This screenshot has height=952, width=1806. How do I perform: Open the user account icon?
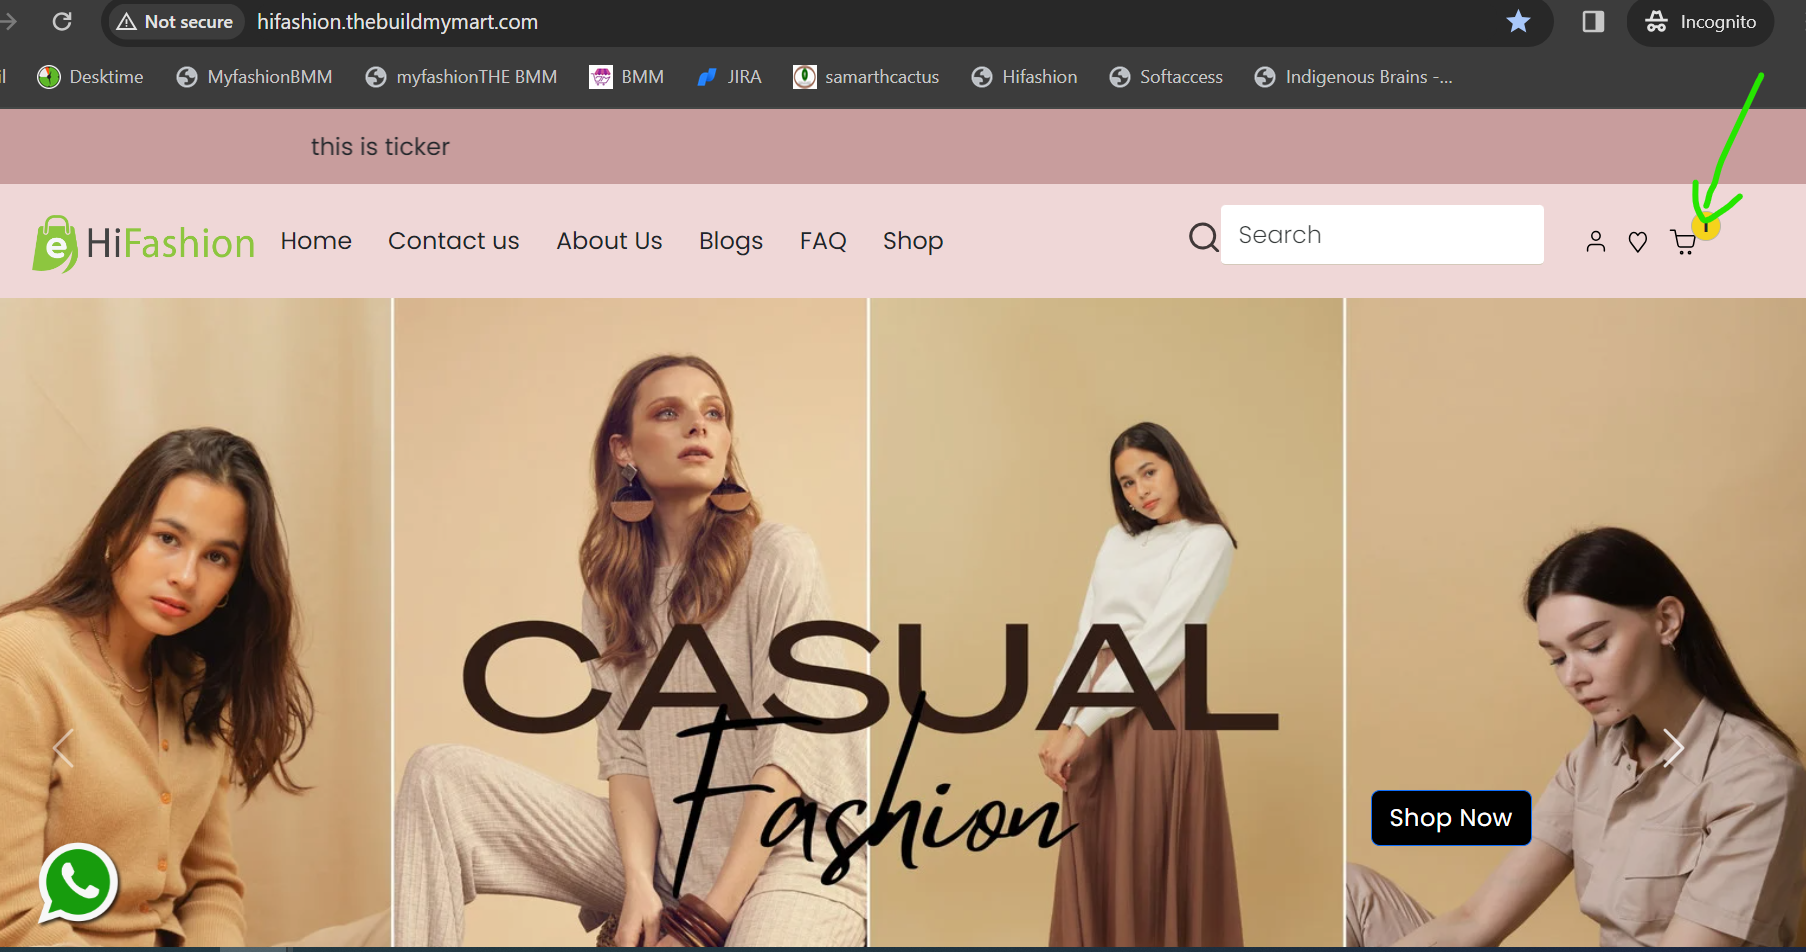pos(1596,241)
